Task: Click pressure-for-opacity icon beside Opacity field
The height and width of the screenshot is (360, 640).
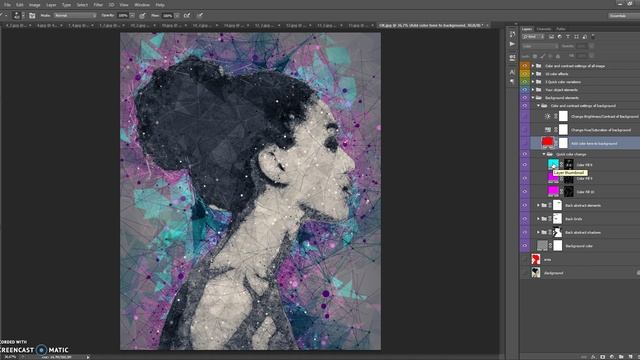Action: pyautogui.click(x=142, y=16)
